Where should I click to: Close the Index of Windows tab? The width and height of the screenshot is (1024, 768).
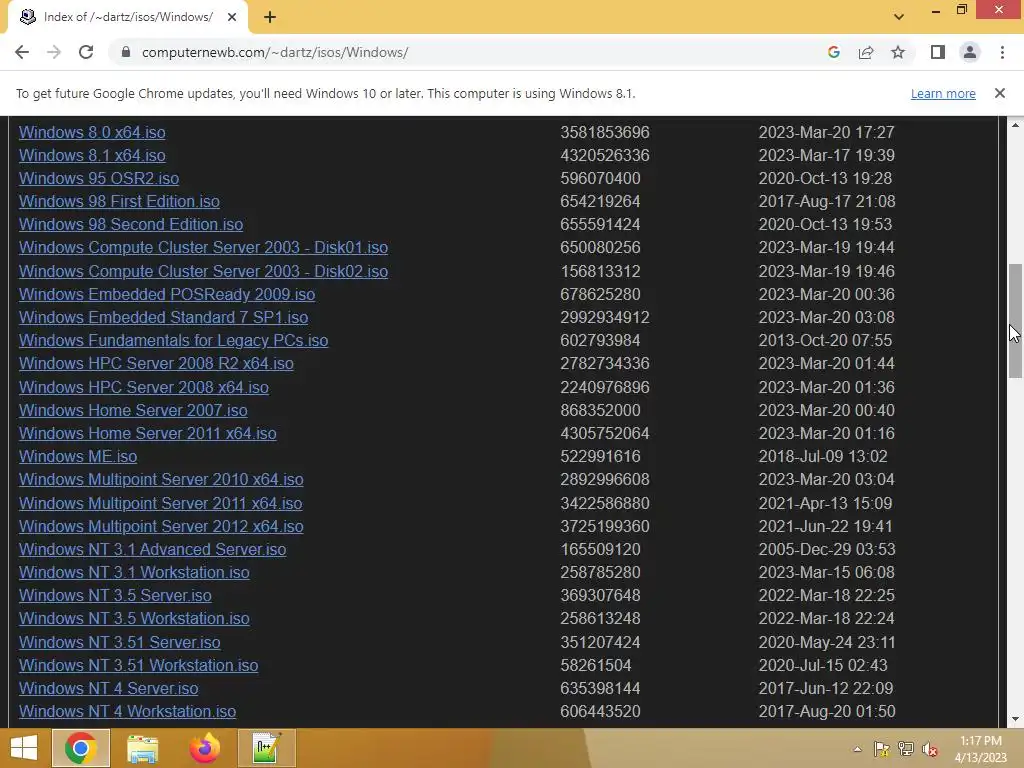tap(232, 17)
